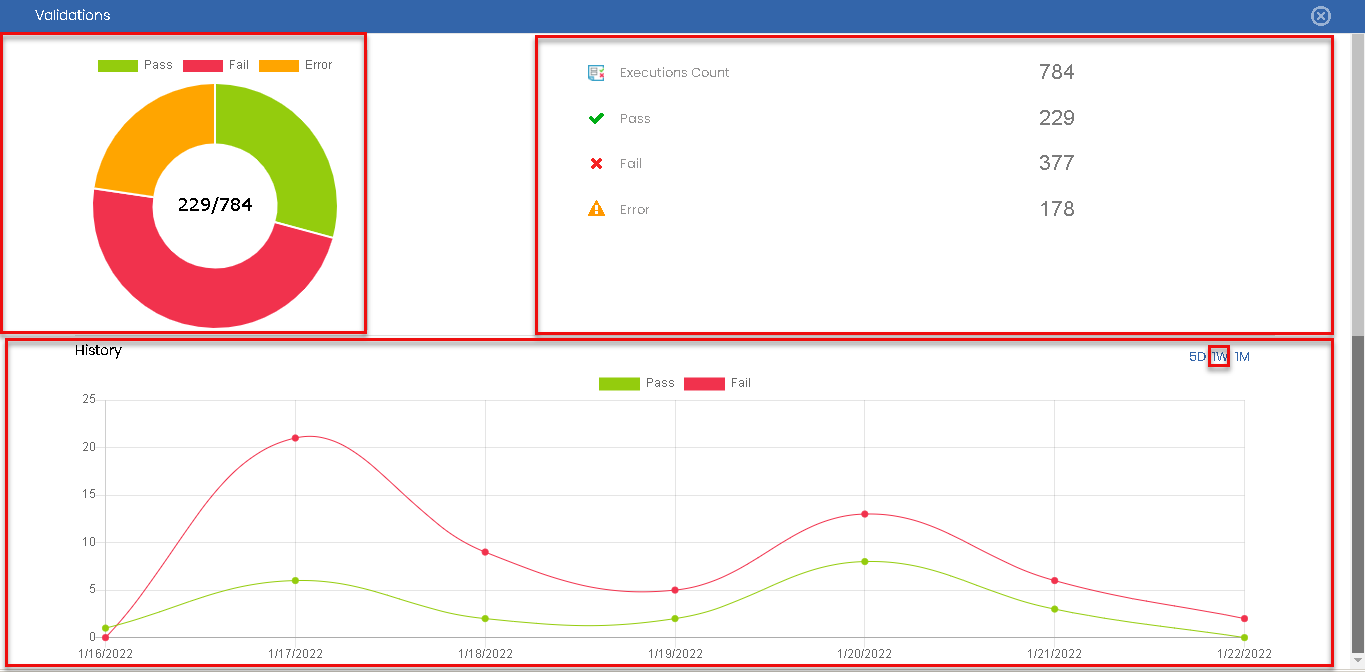Toggle the Pass legend on donut chart
This screenshot has width=1365, height=672.
point(135,65)
